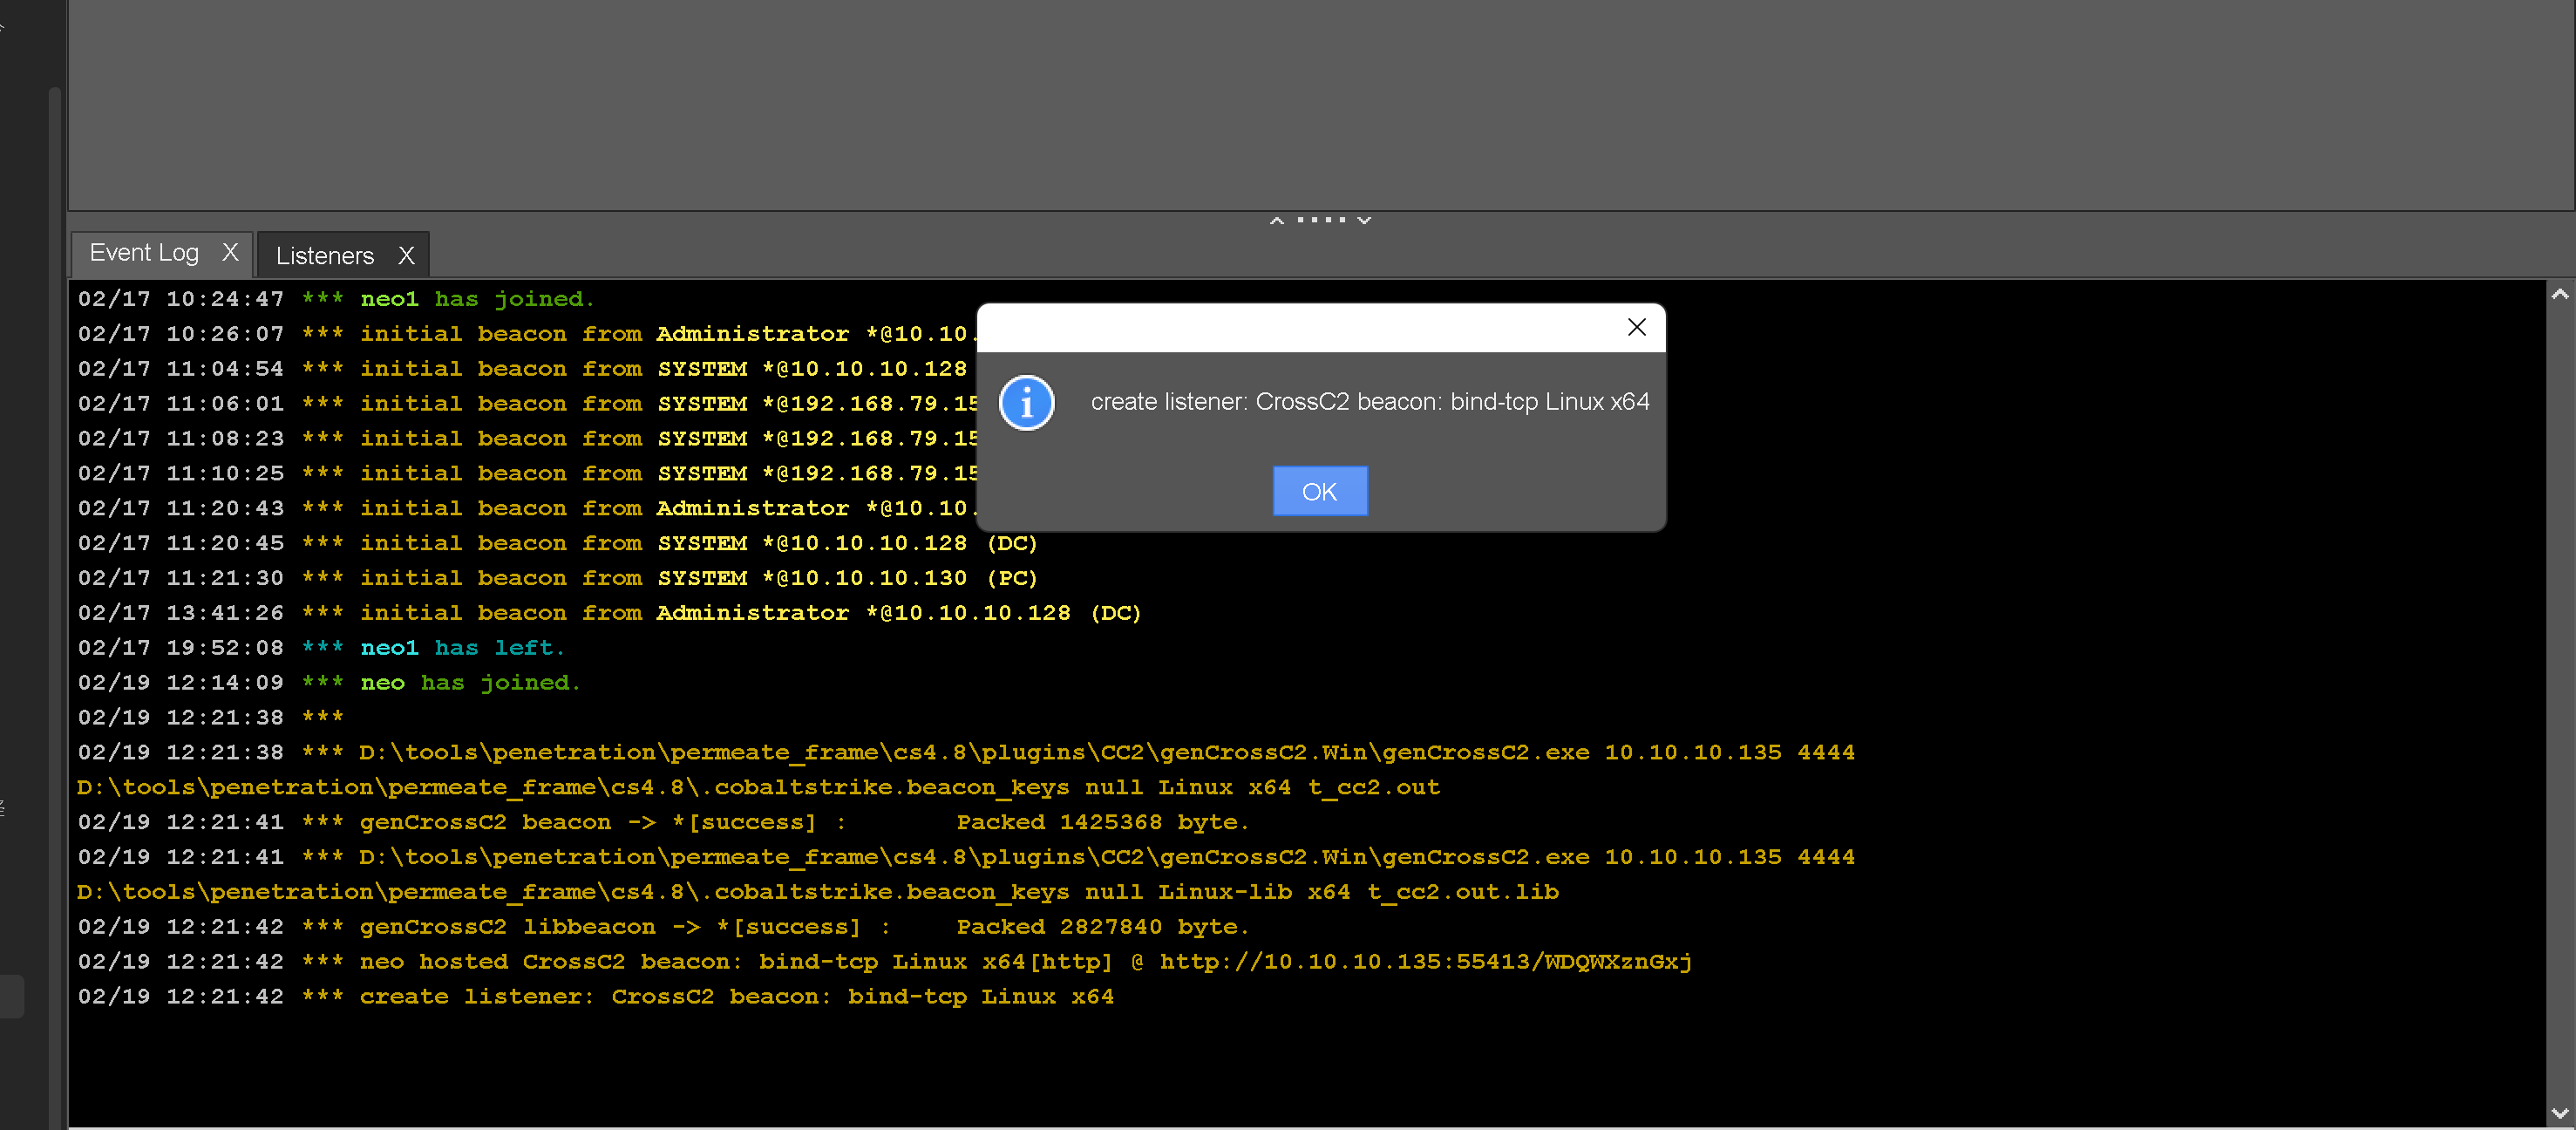This screenshot has height=1130, width=2576.
Task: Close the create listener popup with X
Action: tap(1636, 327)
